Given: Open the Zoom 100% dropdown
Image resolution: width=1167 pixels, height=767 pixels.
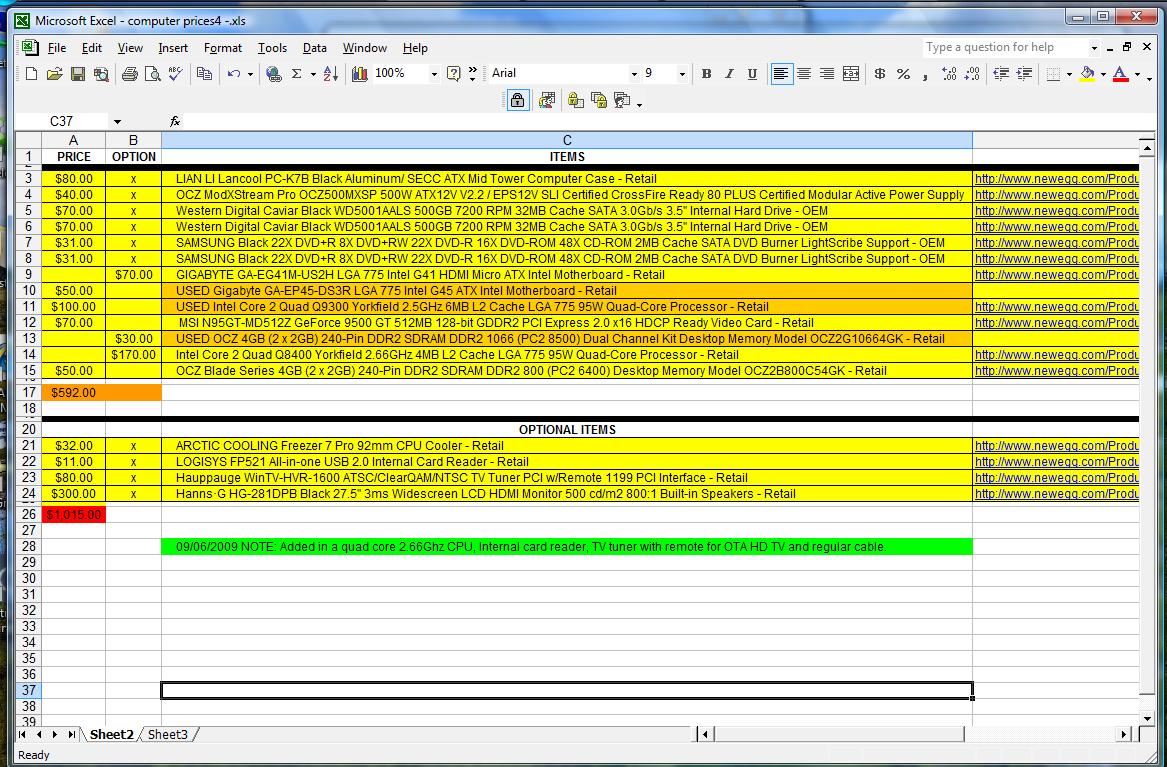Looking at the screenshot, I should (x=434, y=74).
